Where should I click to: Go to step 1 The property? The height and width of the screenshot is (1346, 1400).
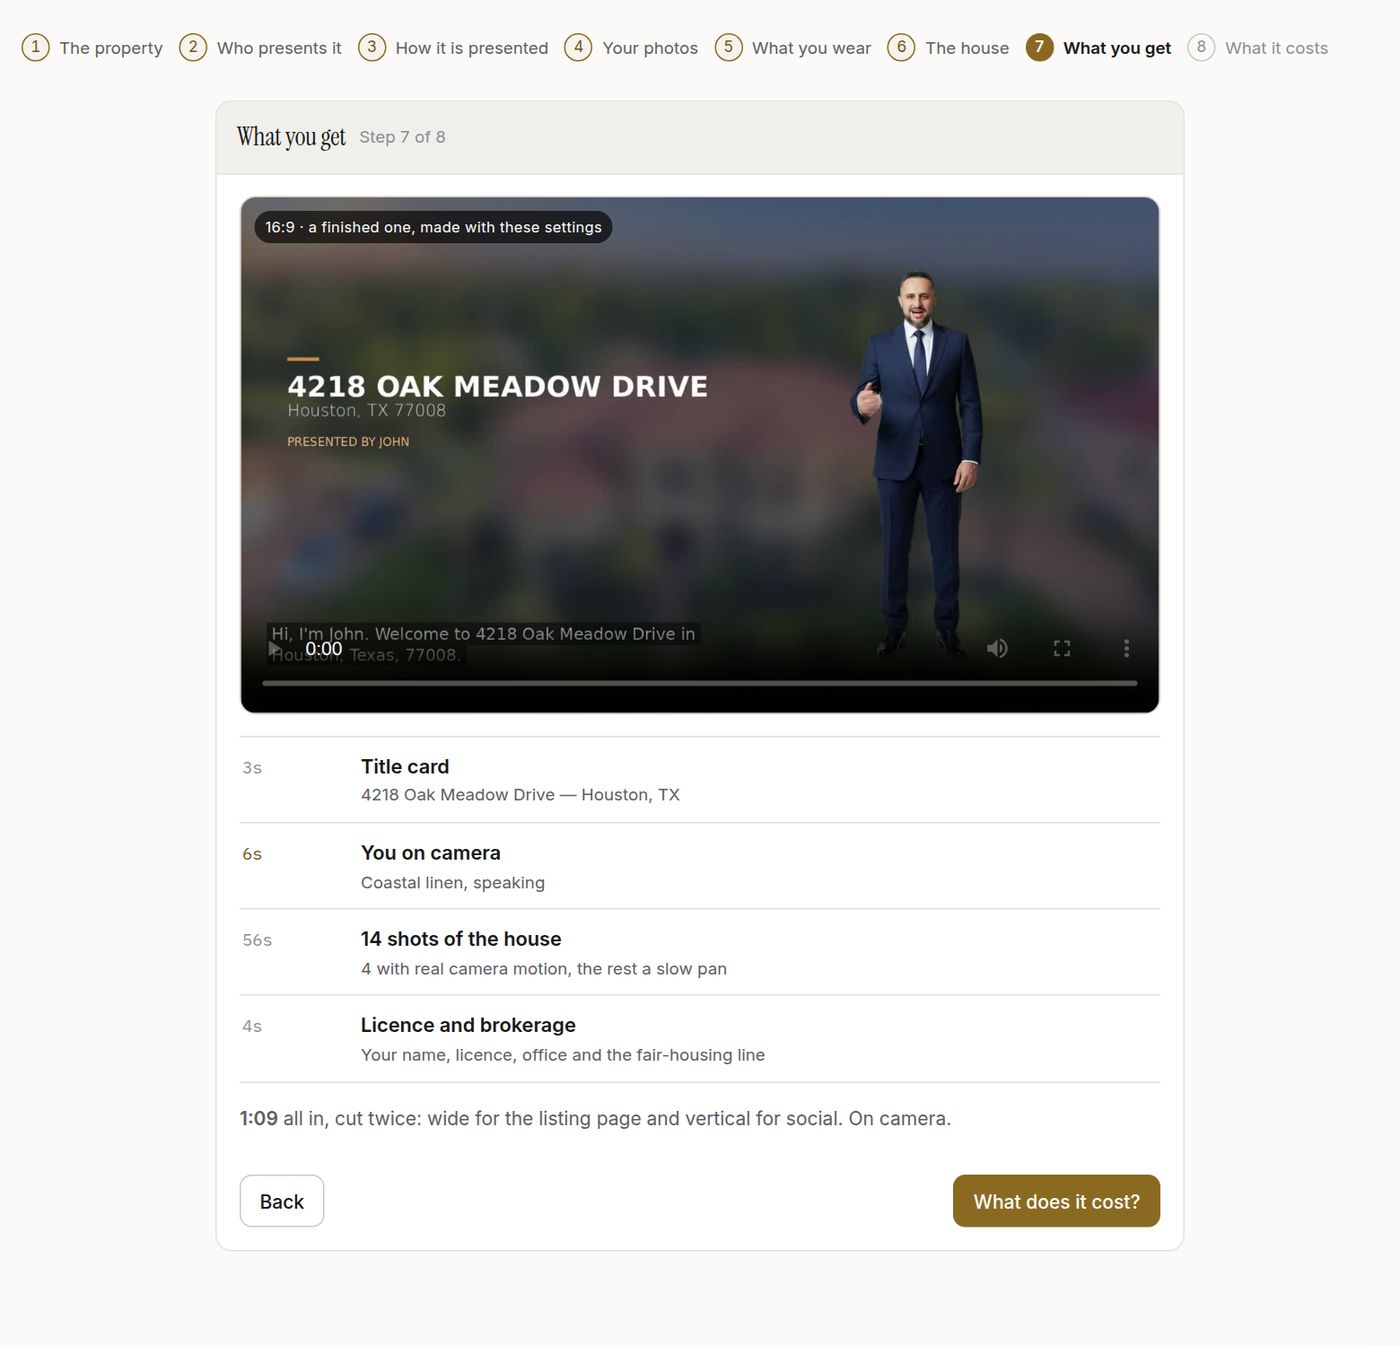pos(92,47)
